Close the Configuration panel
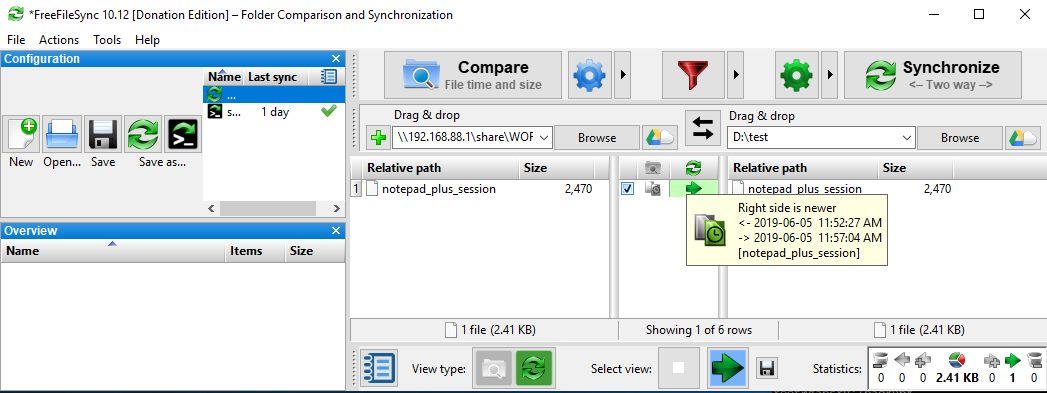The height and width of the screenshot is (393, 1047). [336, 59]
